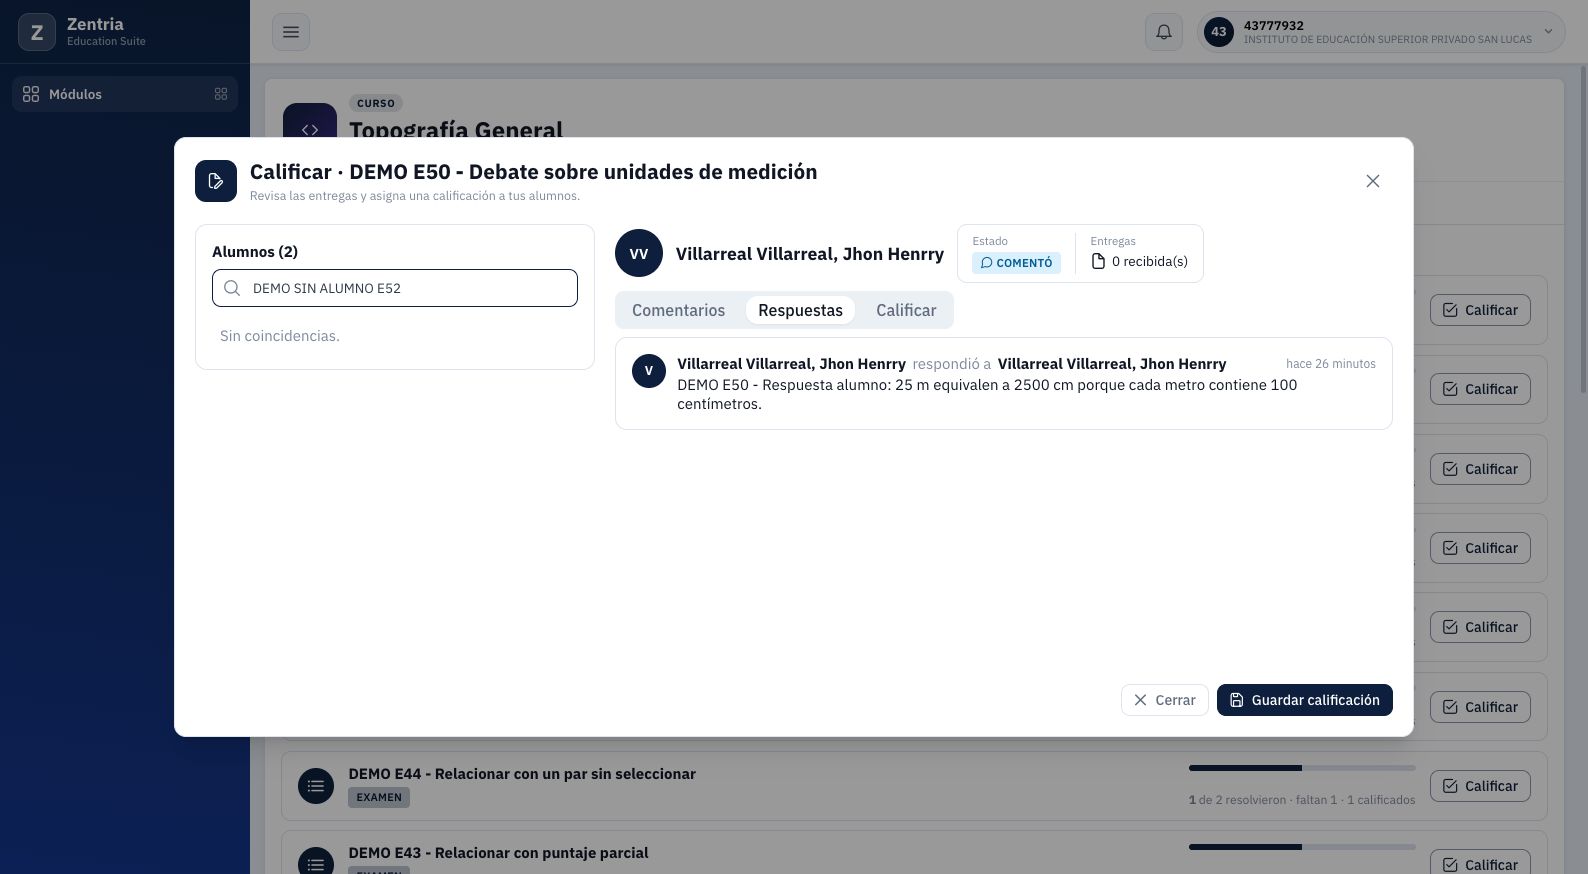Click the 'Alumnos (2)' heading
The height and width of the screenshot is (874, 1588).
coord(255,252)
